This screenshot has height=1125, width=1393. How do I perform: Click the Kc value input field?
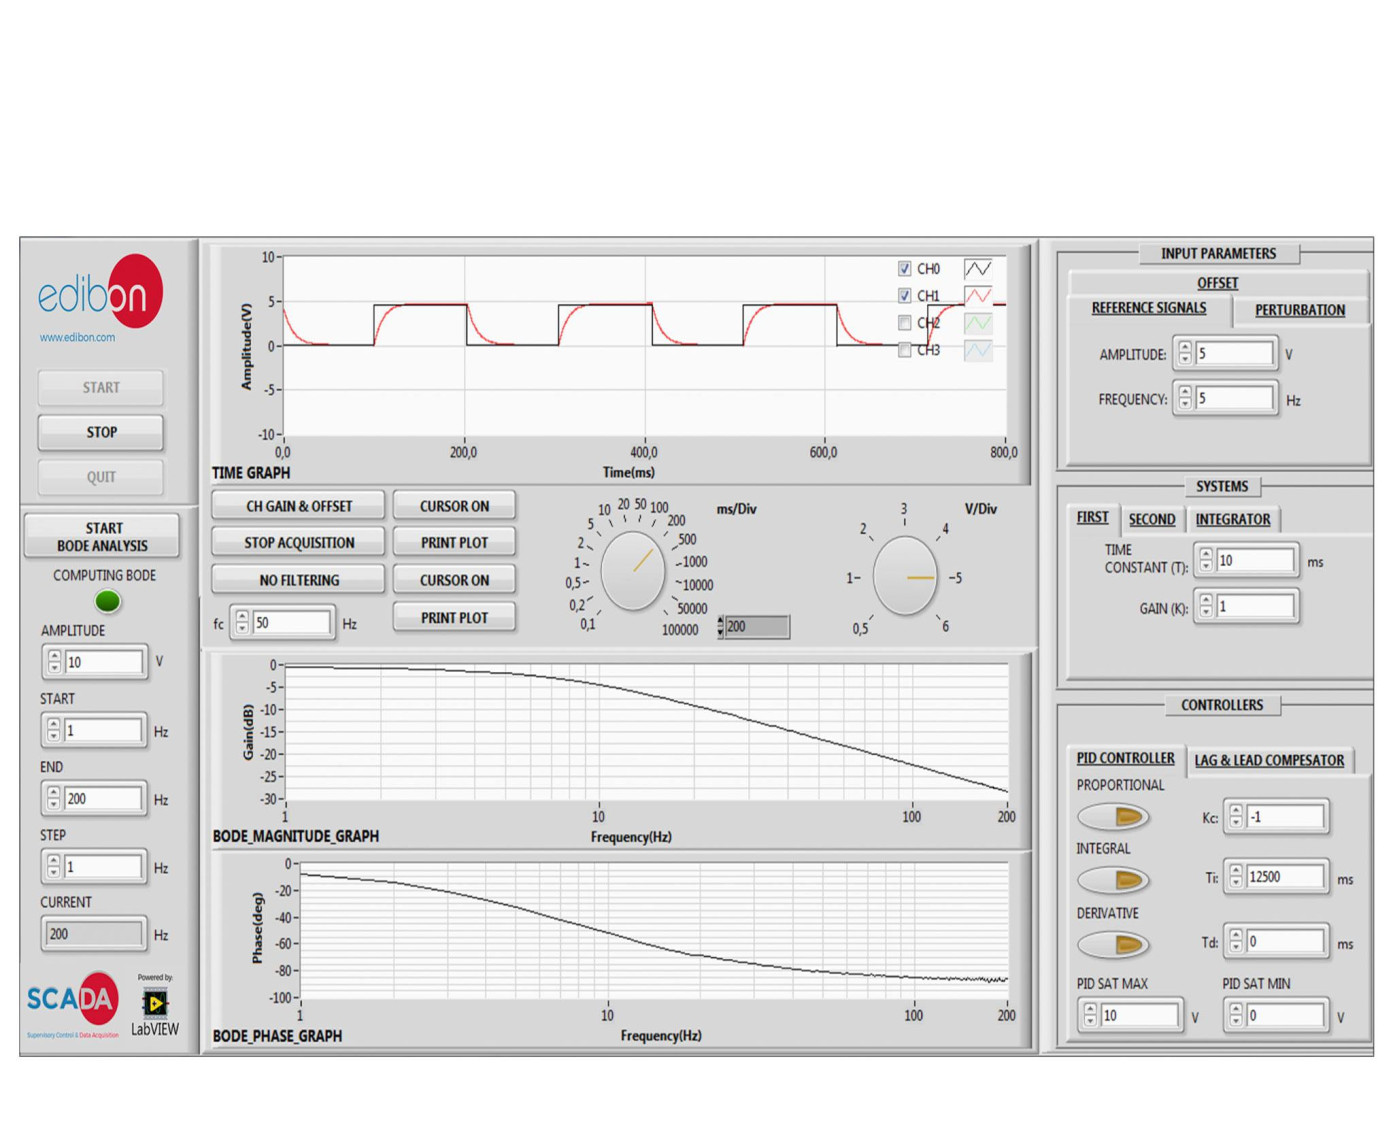(x=1286, y=817)
